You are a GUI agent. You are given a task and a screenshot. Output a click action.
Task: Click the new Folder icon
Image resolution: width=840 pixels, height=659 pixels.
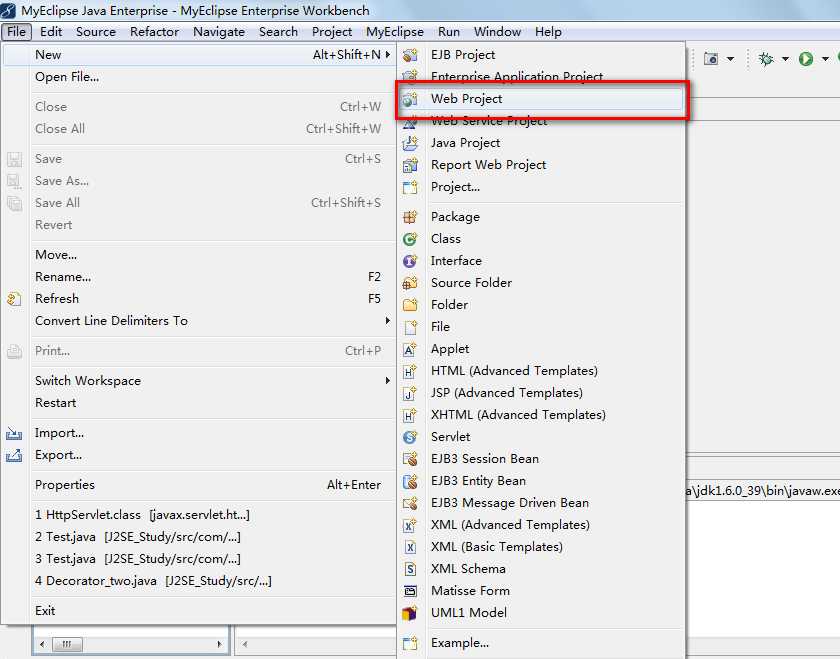pyautogui.click(x=410, y=305)
